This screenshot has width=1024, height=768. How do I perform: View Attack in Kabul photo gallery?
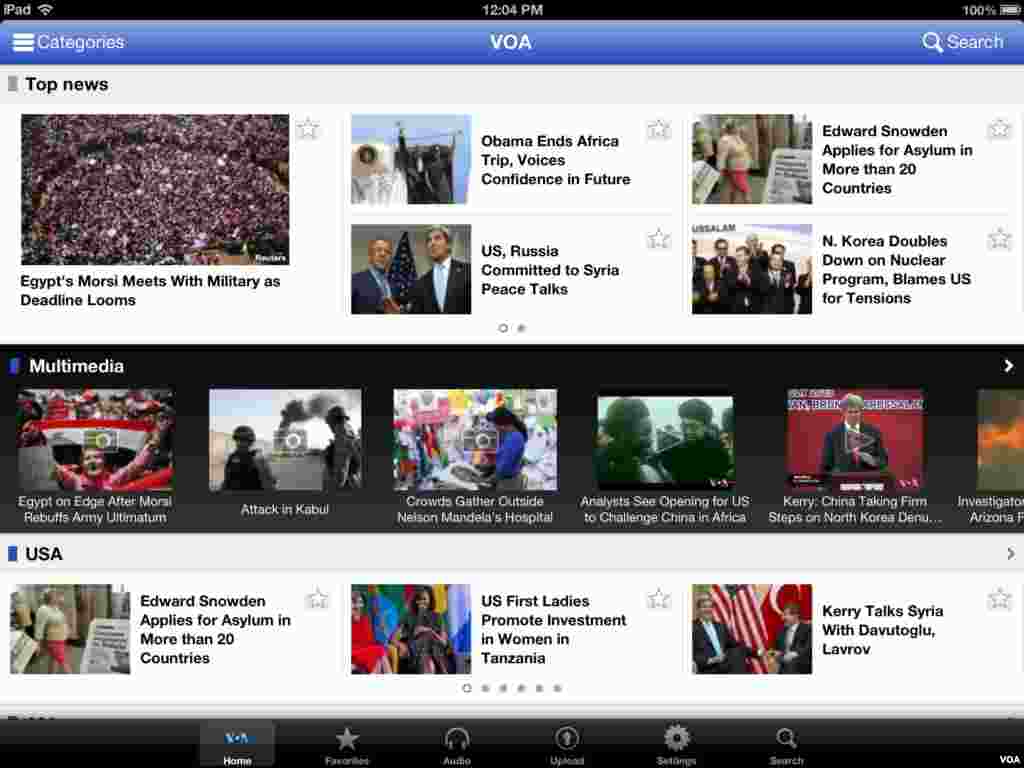coord(285,440)
